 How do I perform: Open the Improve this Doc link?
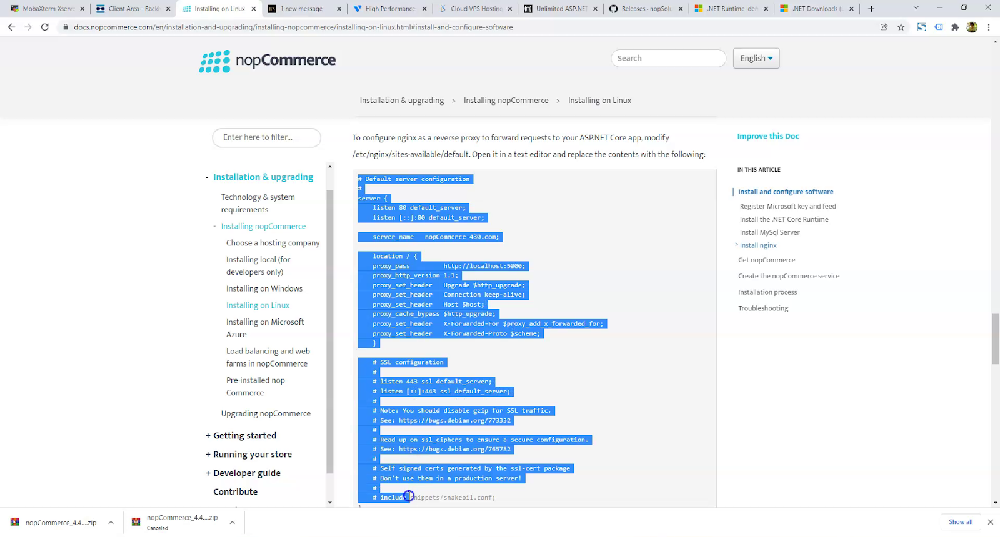tap(767, 137)
